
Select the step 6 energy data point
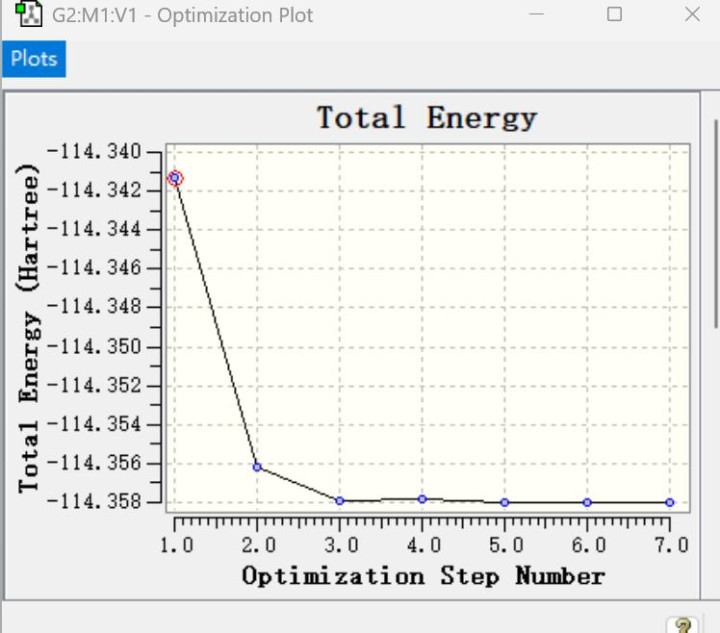[587, 503]
